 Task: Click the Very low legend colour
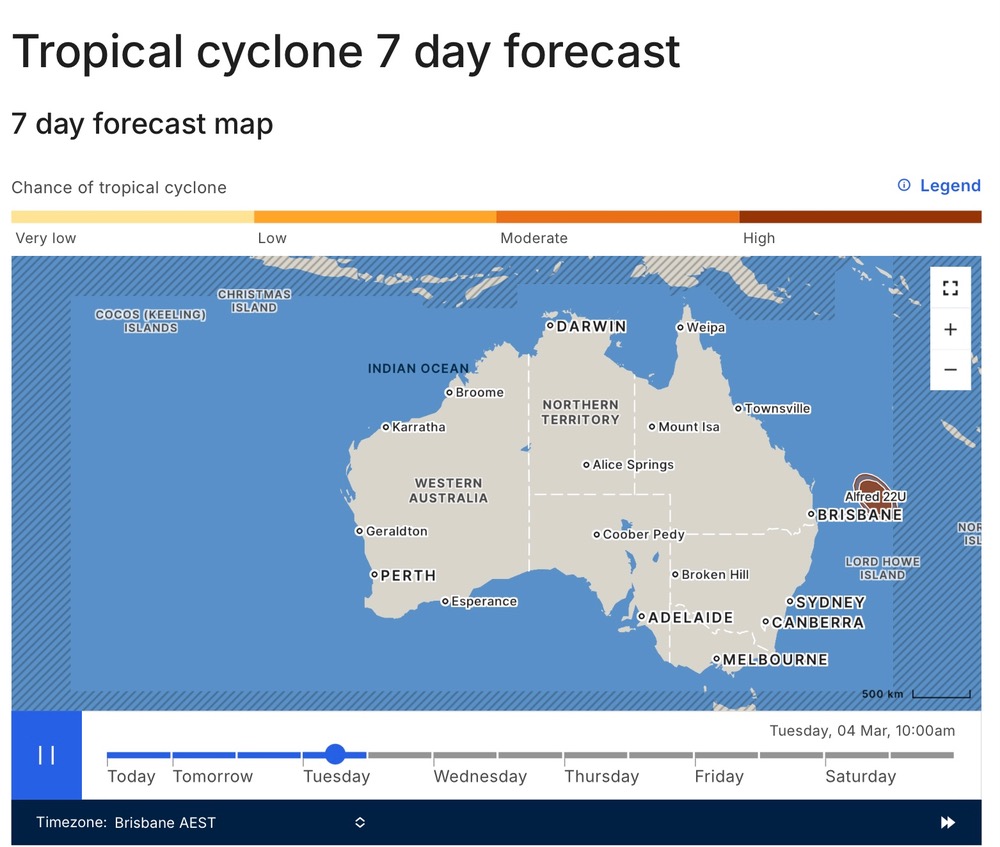click(133, 217)
